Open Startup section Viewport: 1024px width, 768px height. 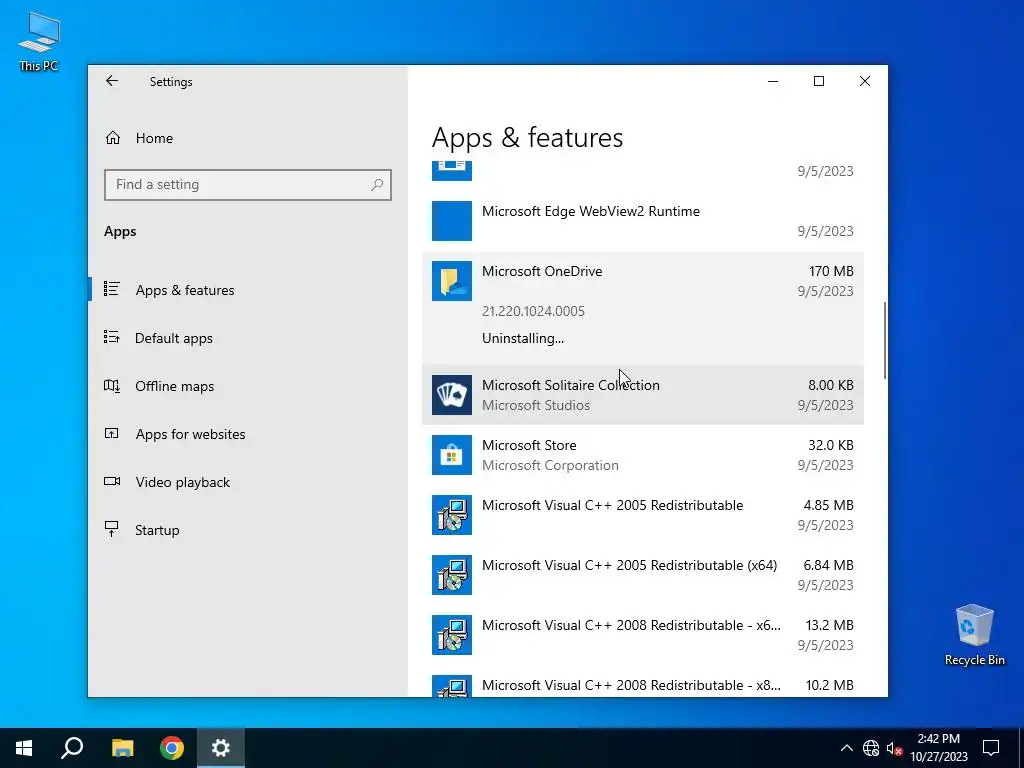tap(157, 530)
